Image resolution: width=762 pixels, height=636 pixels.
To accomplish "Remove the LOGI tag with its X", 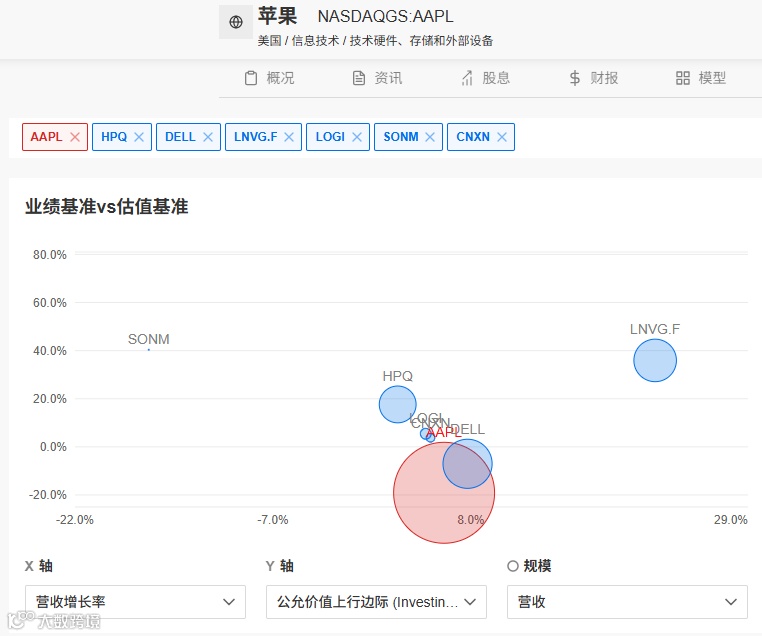I will (357, 137).
